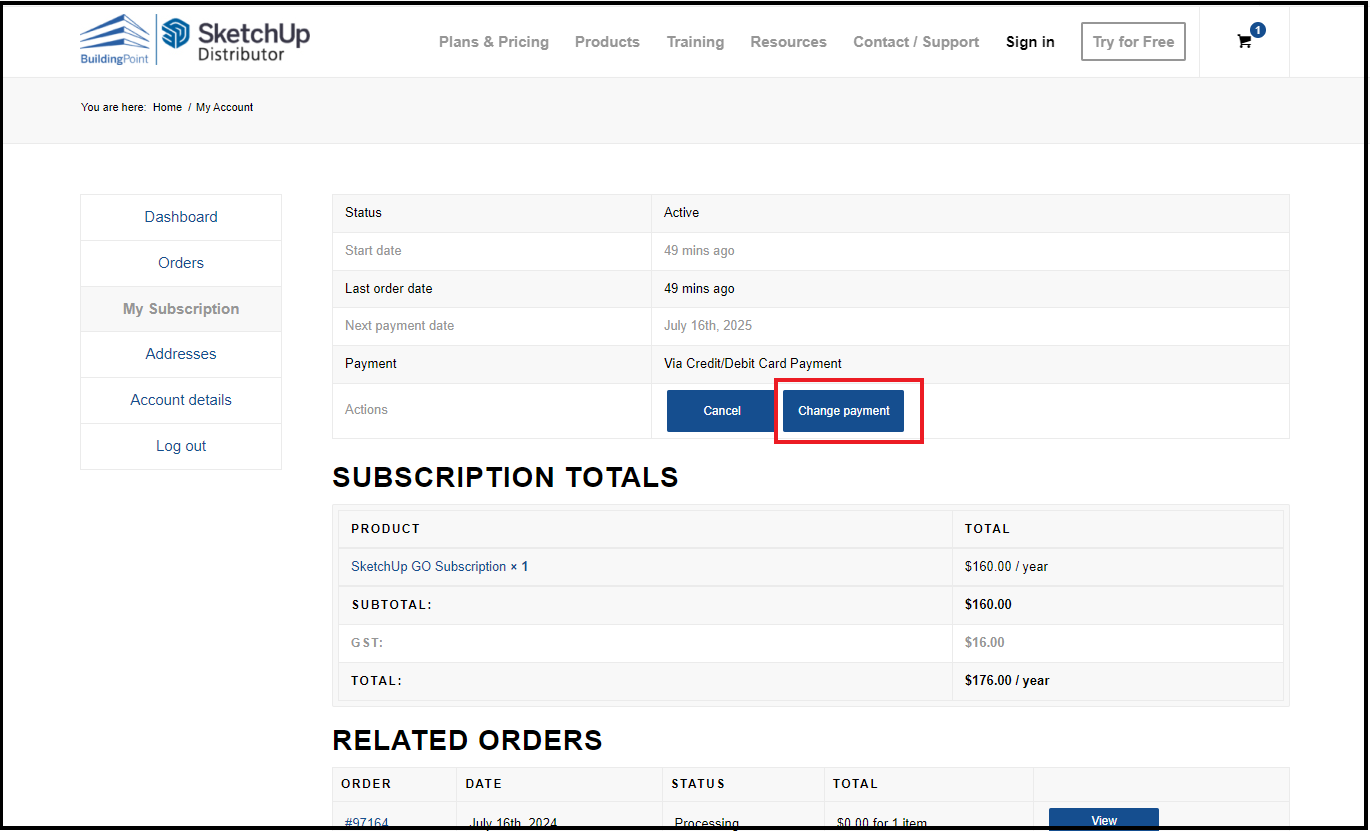Select My Subscription sidebar item
This screenshot has height=831, width=1370.
coord(181,309)
